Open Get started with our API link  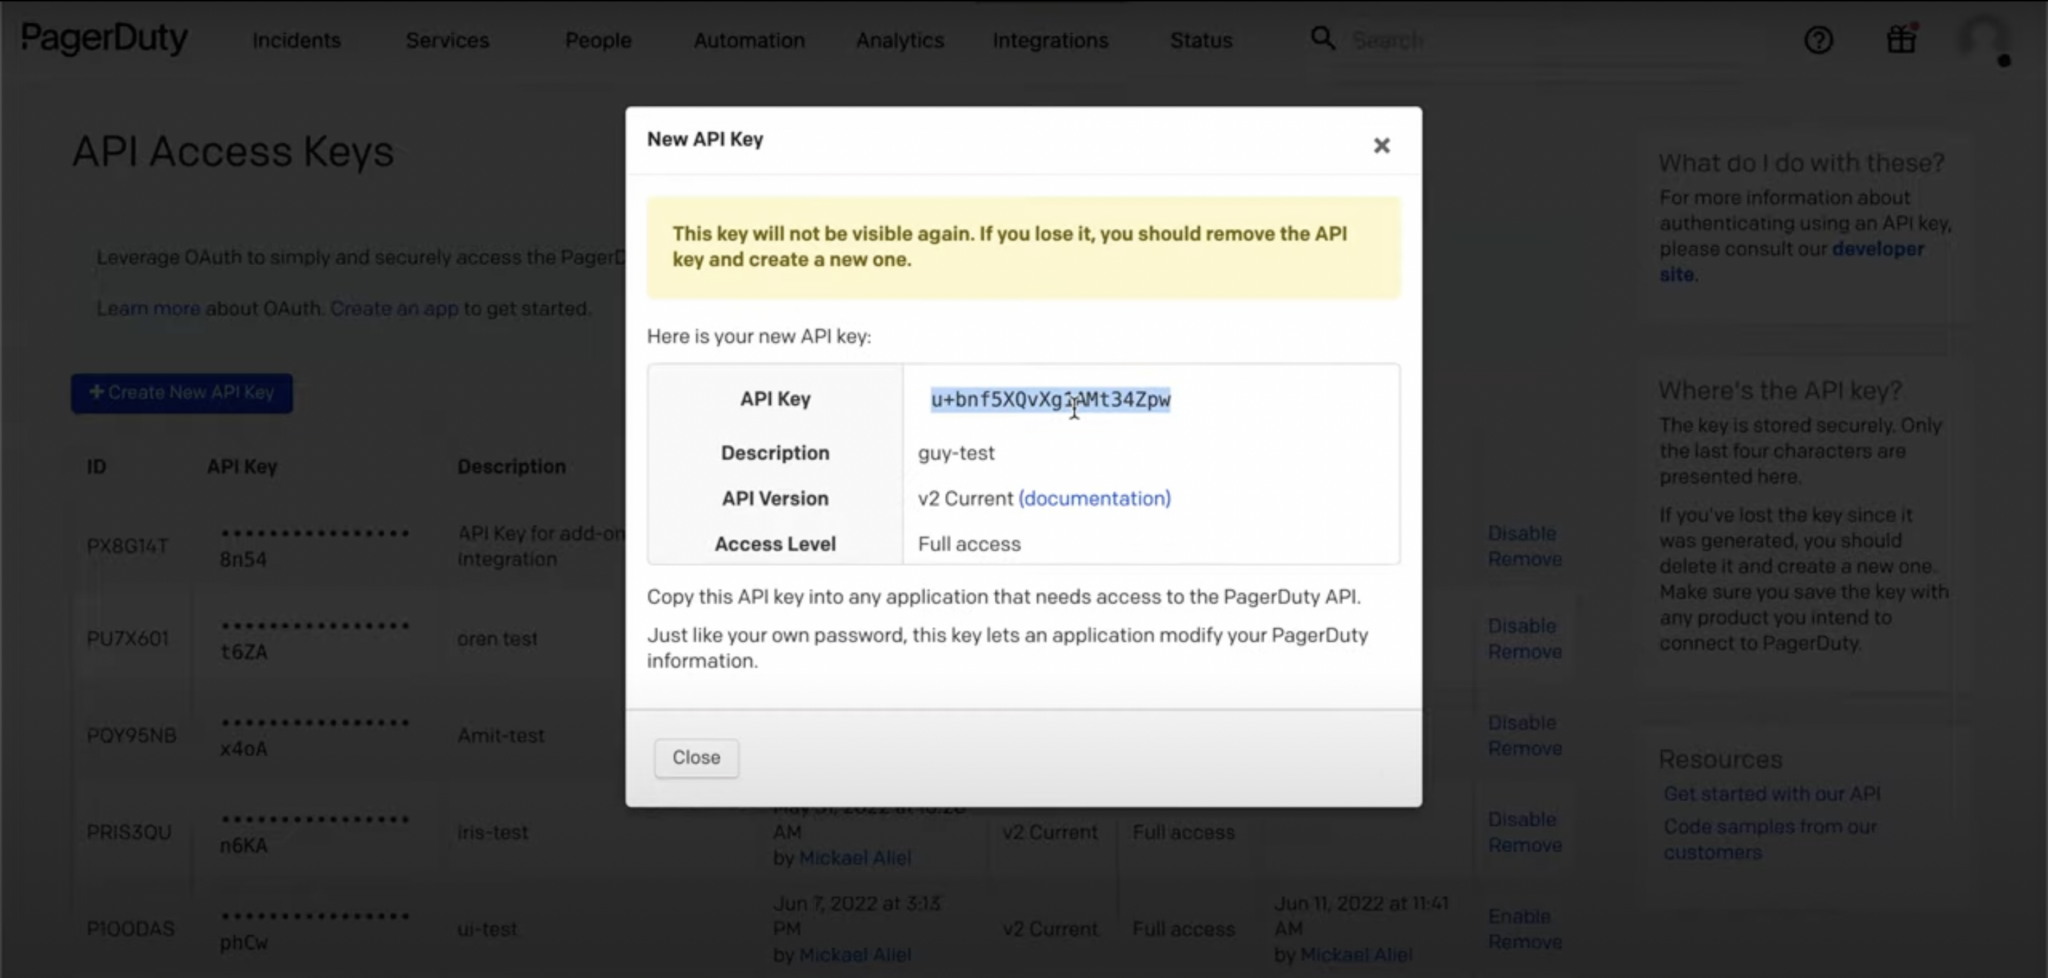click(1771, 794)
